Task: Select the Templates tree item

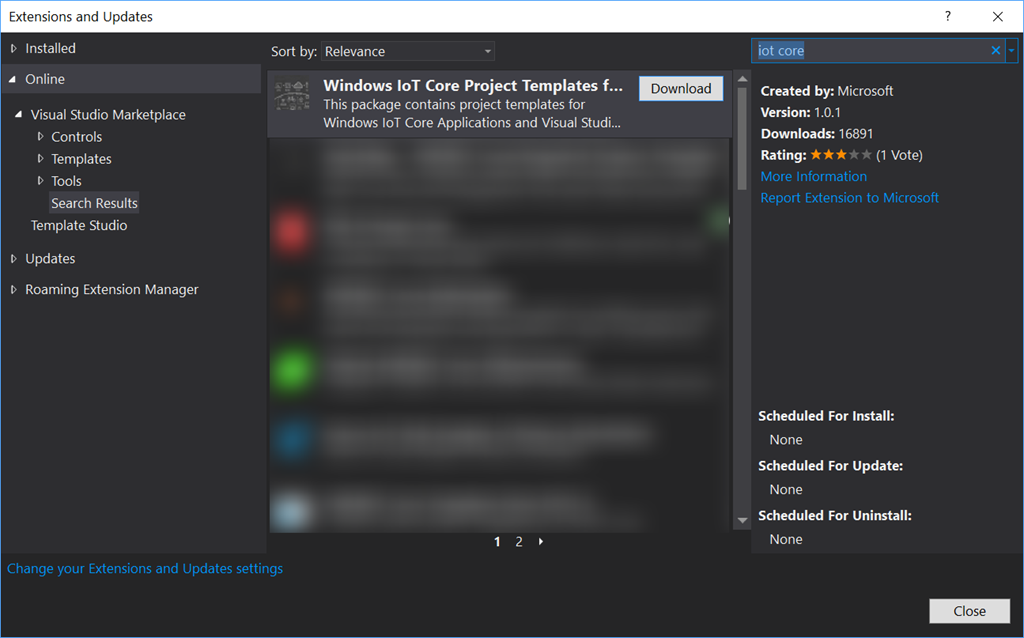Action: 81,159
